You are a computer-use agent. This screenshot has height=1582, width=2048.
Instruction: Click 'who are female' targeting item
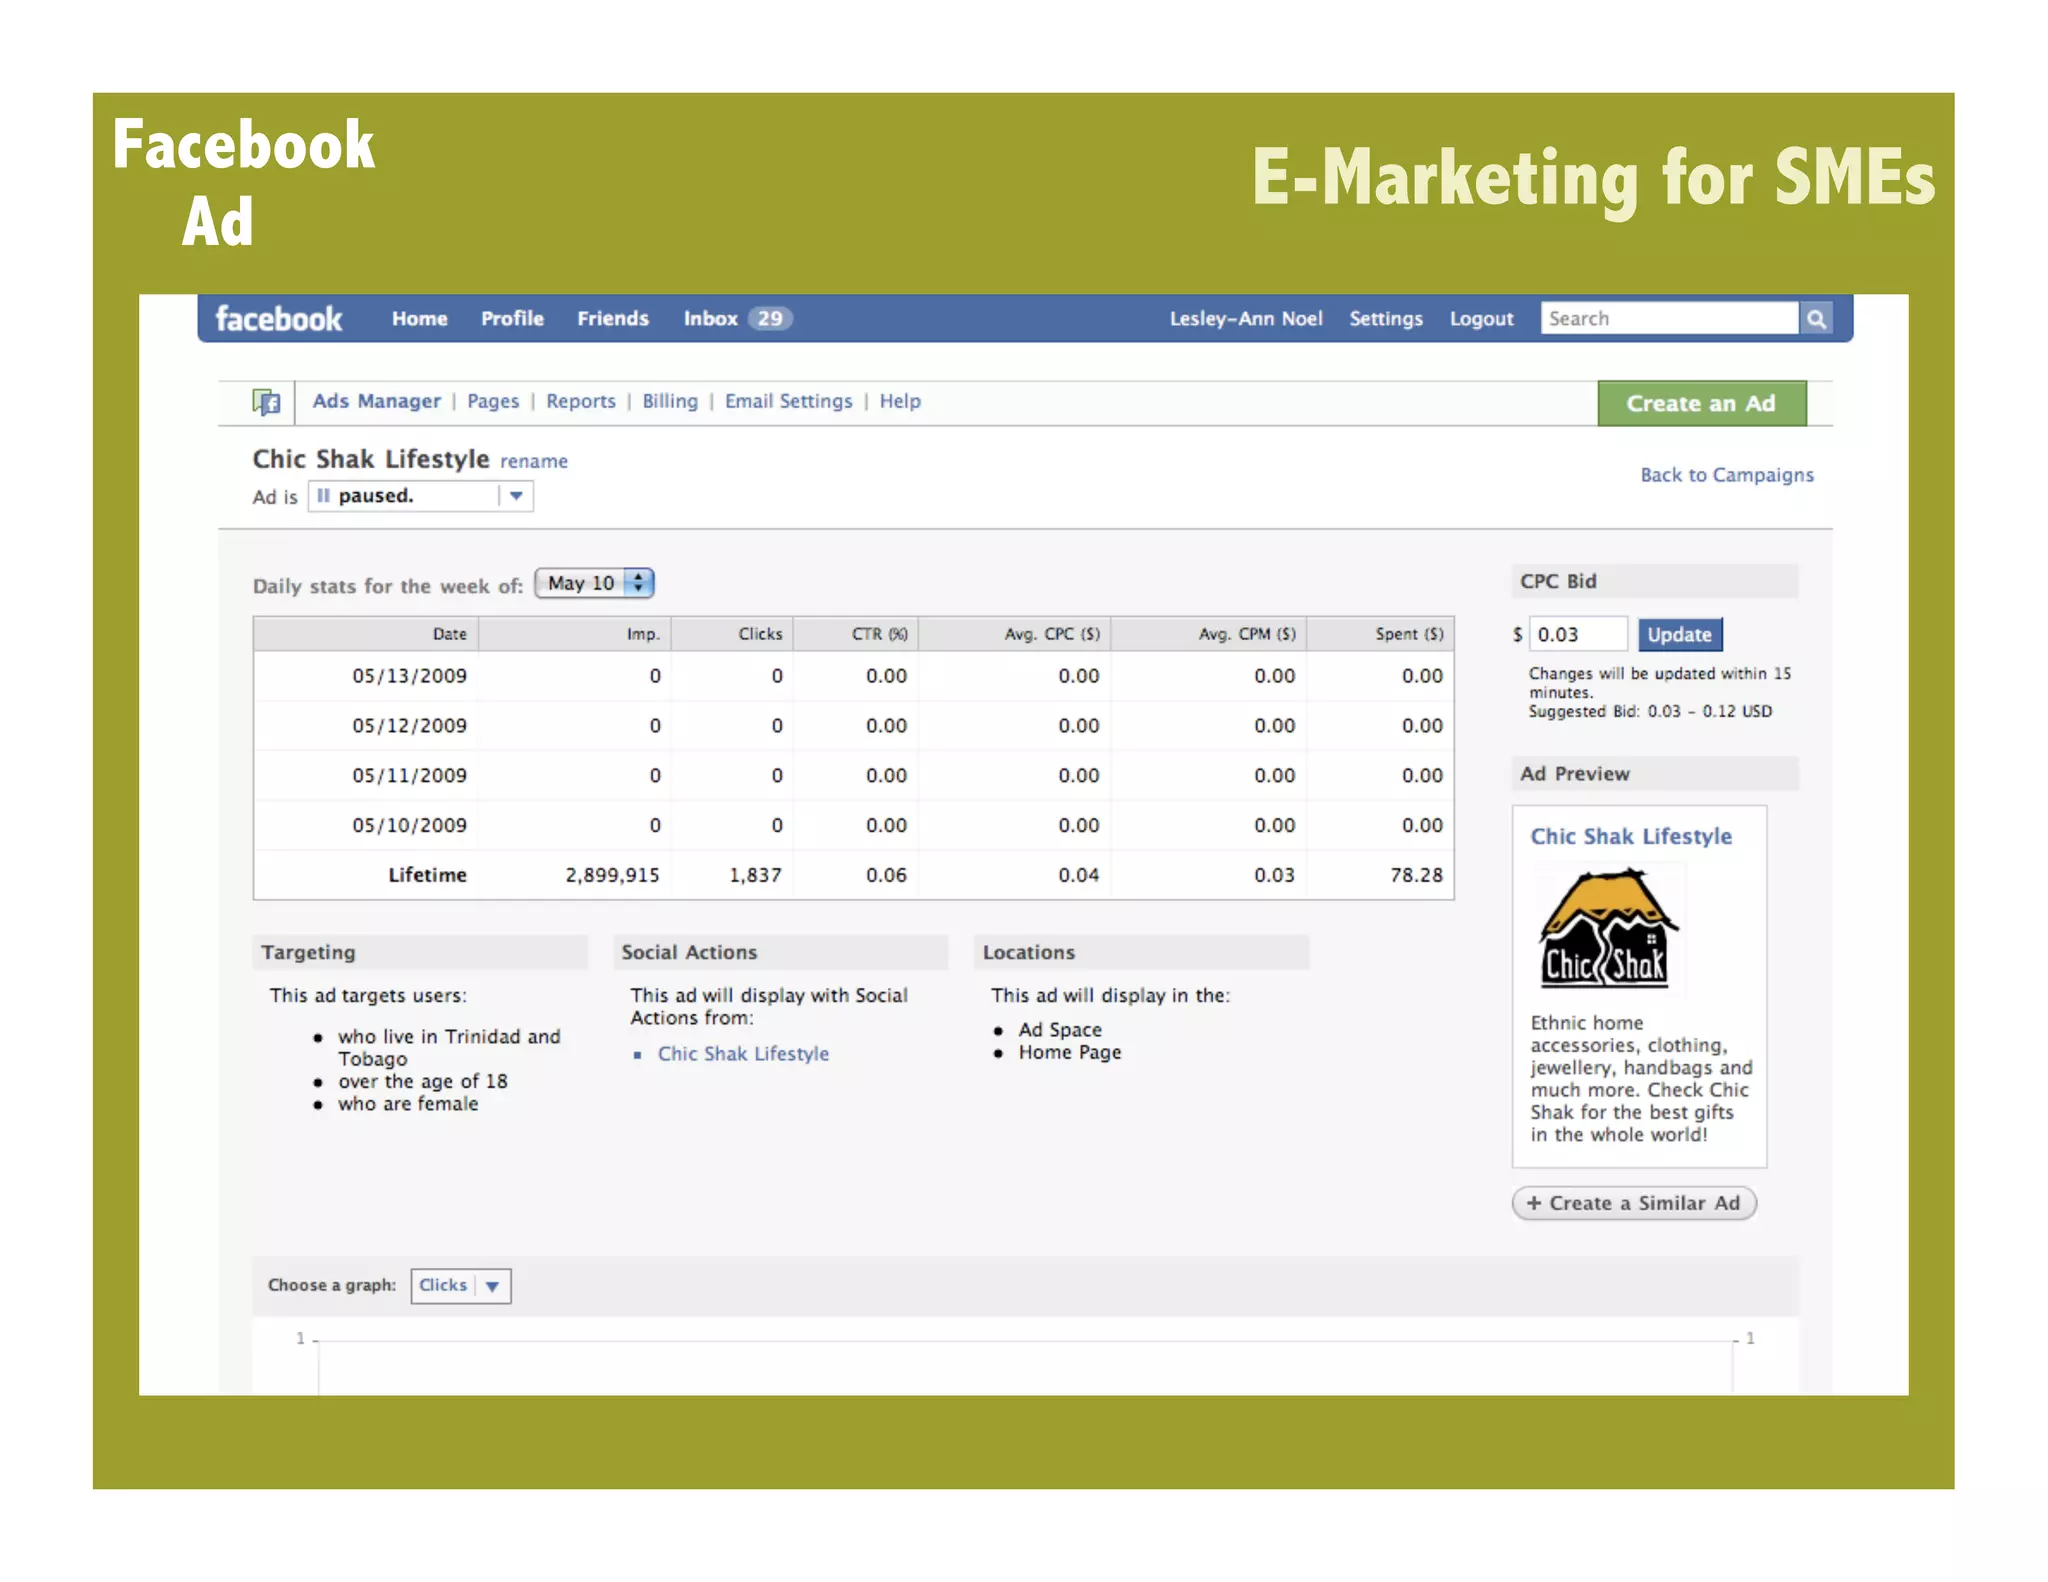[x=408, y=1104]
